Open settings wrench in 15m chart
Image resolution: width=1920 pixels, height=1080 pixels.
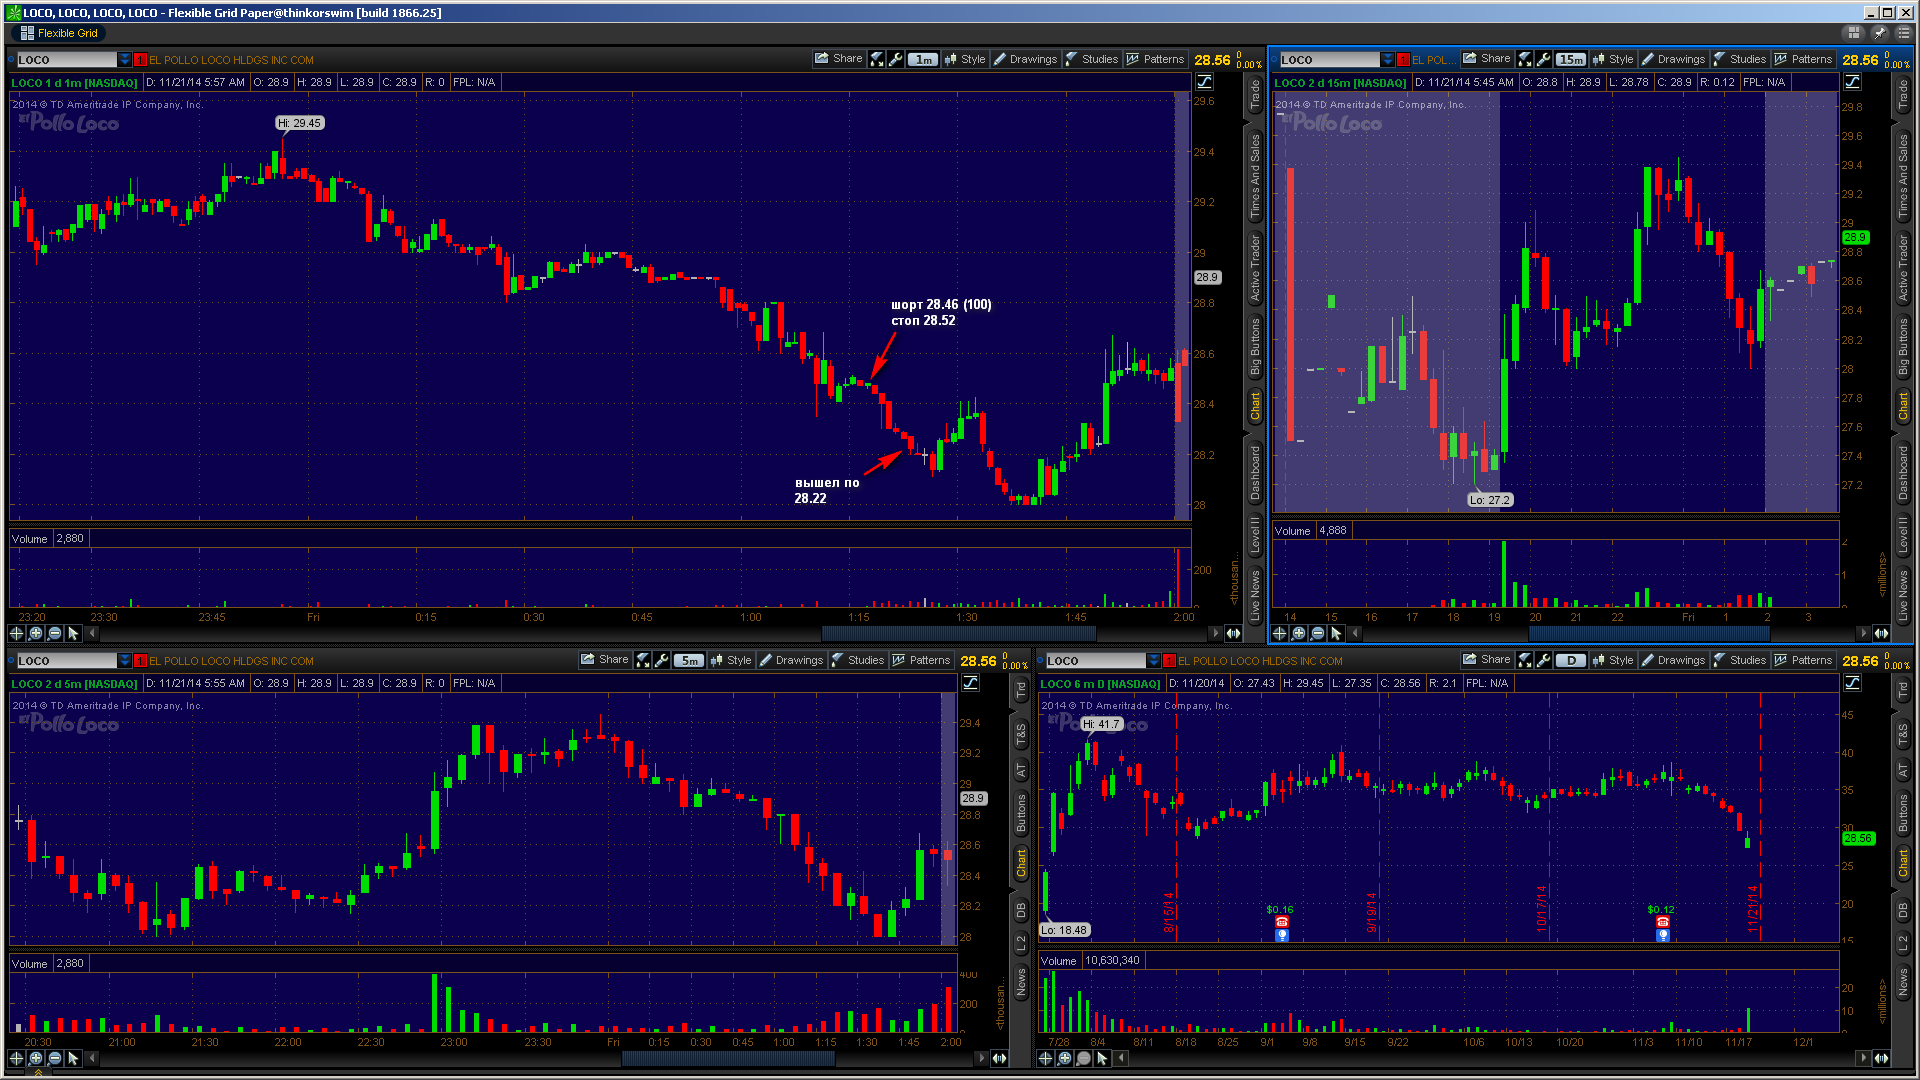point(1544,59)
